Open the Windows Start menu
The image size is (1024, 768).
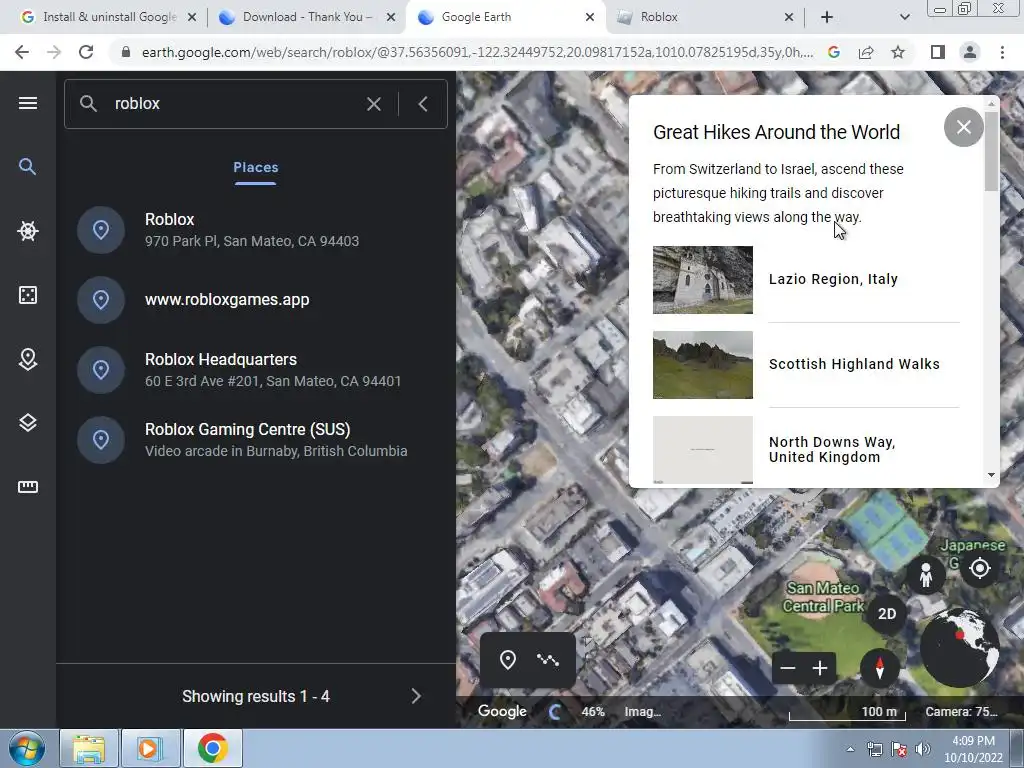[x=27, y=748]
